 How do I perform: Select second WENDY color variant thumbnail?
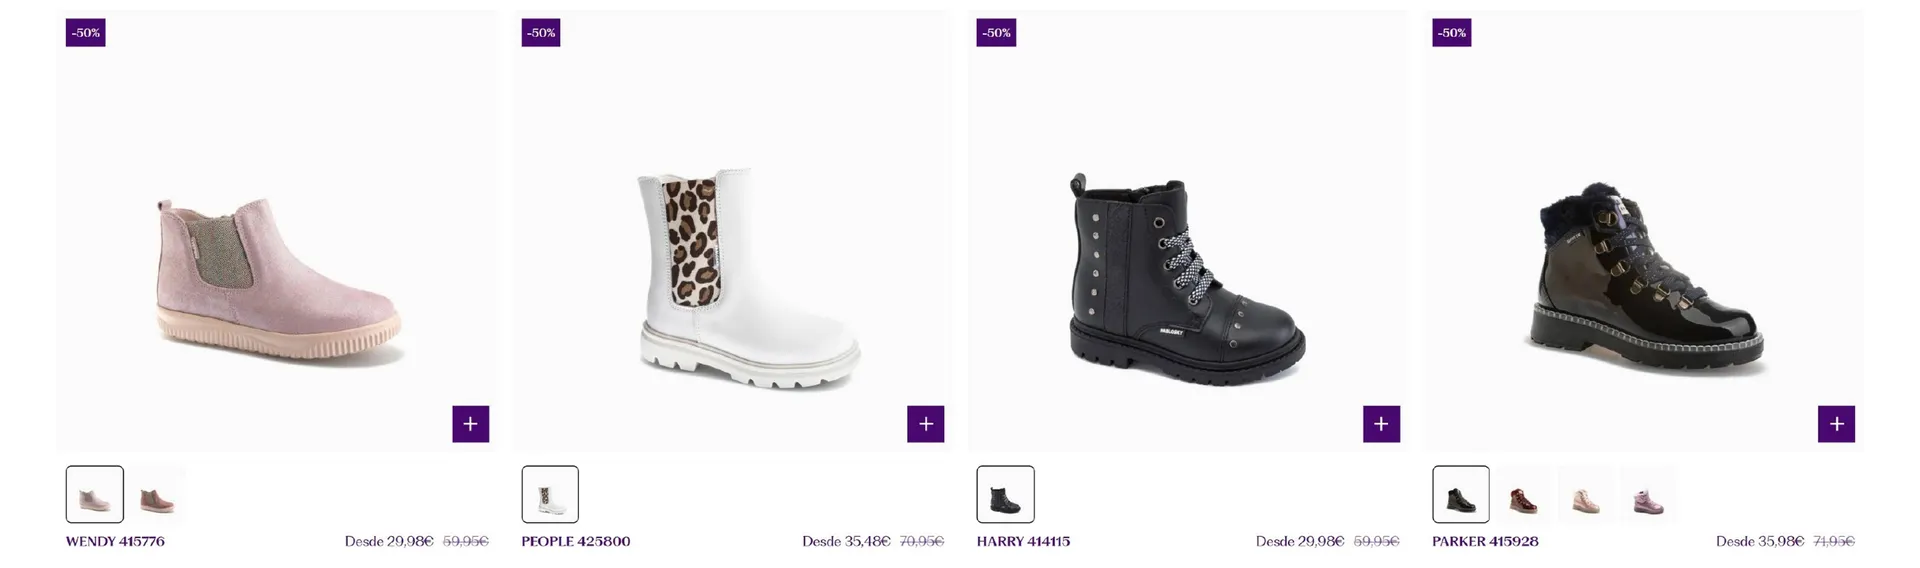pos(157,494)
